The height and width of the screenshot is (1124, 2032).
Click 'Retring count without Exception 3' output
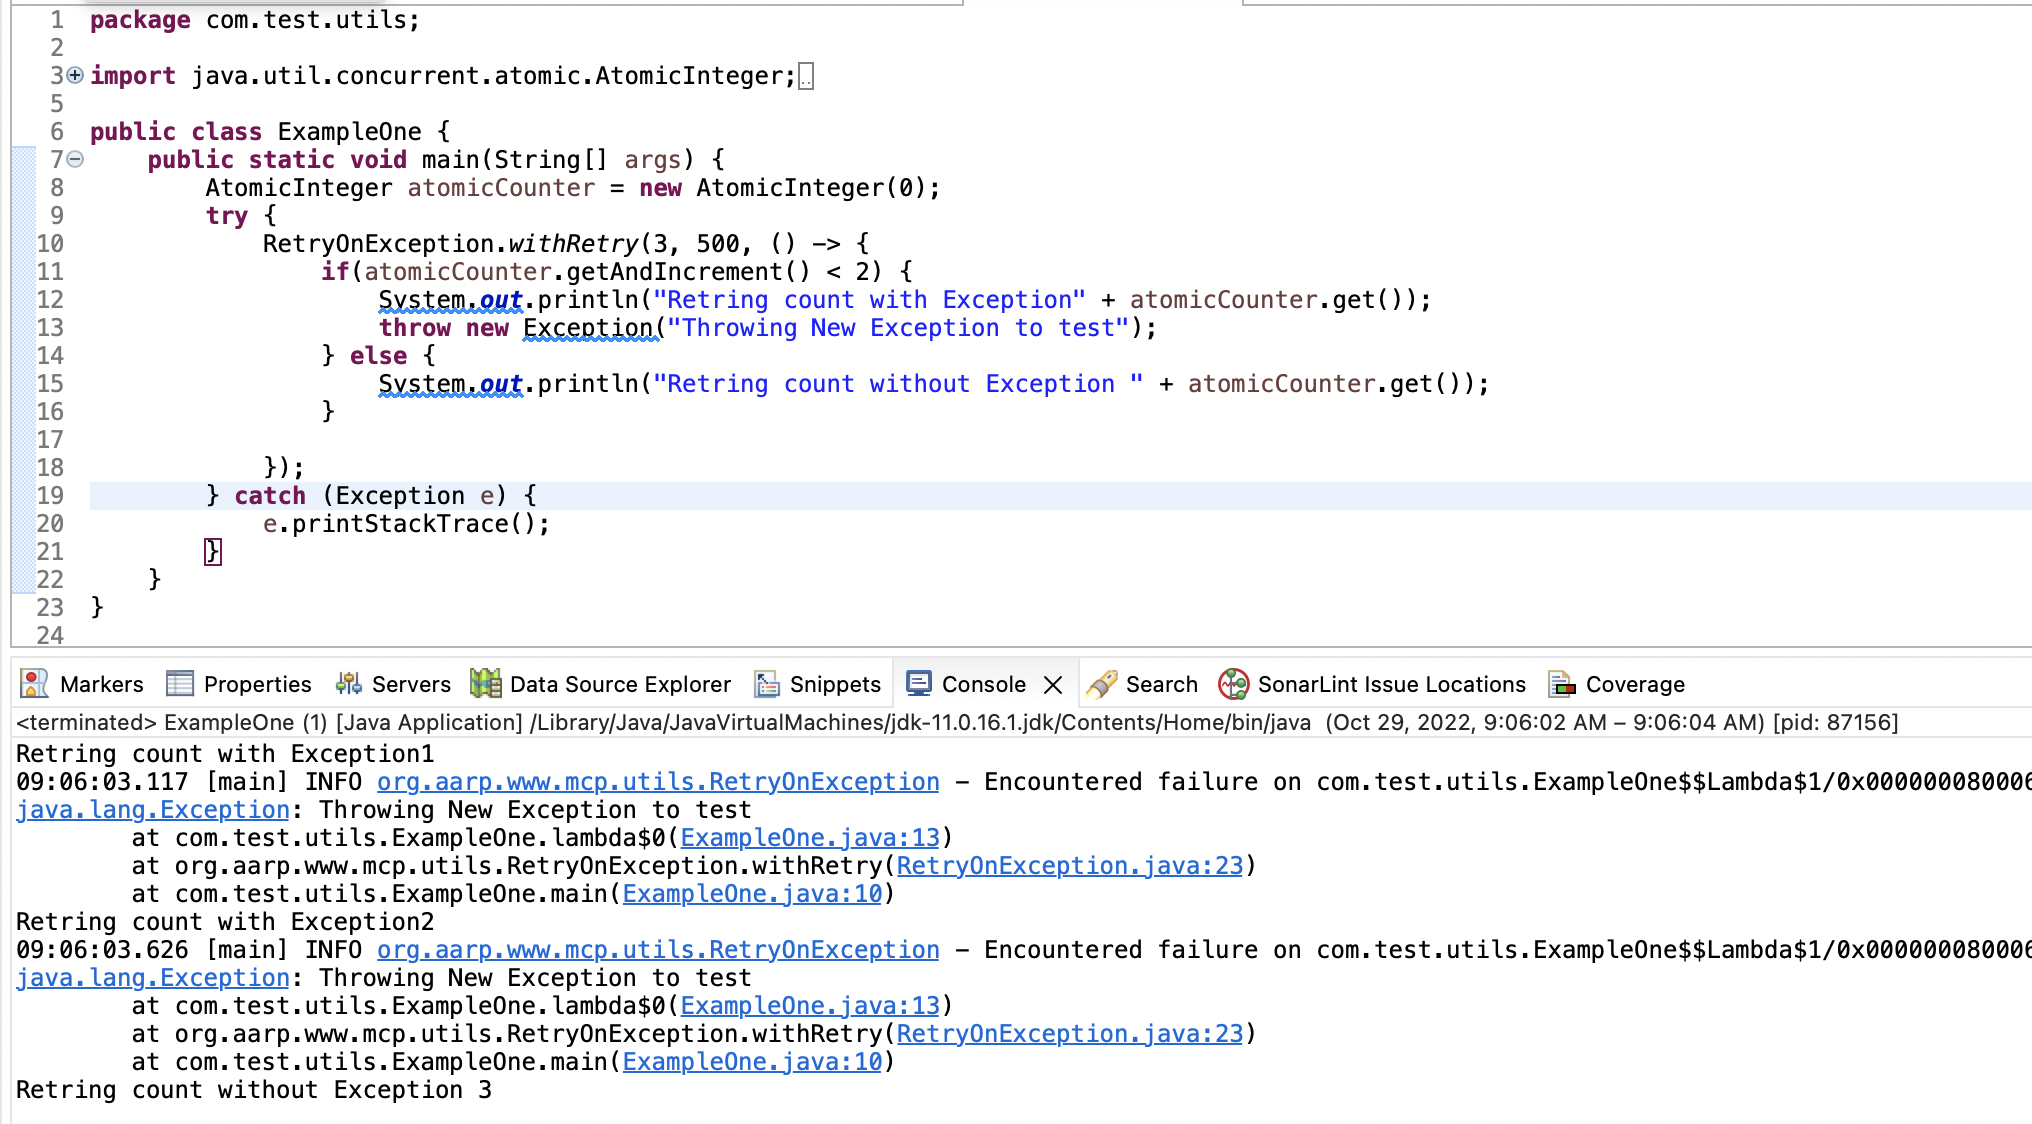tap(254, 1090)
